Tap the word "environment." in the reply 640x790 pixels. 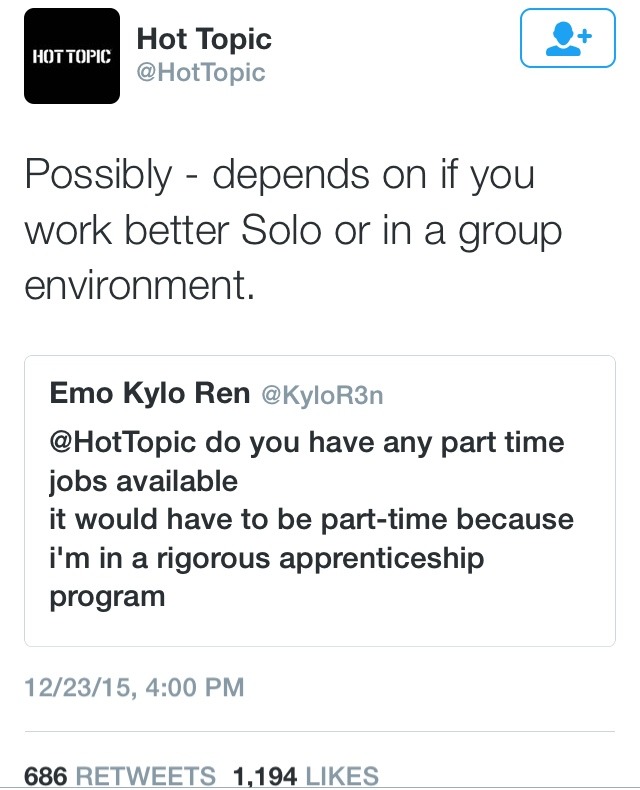coord(136,285)
